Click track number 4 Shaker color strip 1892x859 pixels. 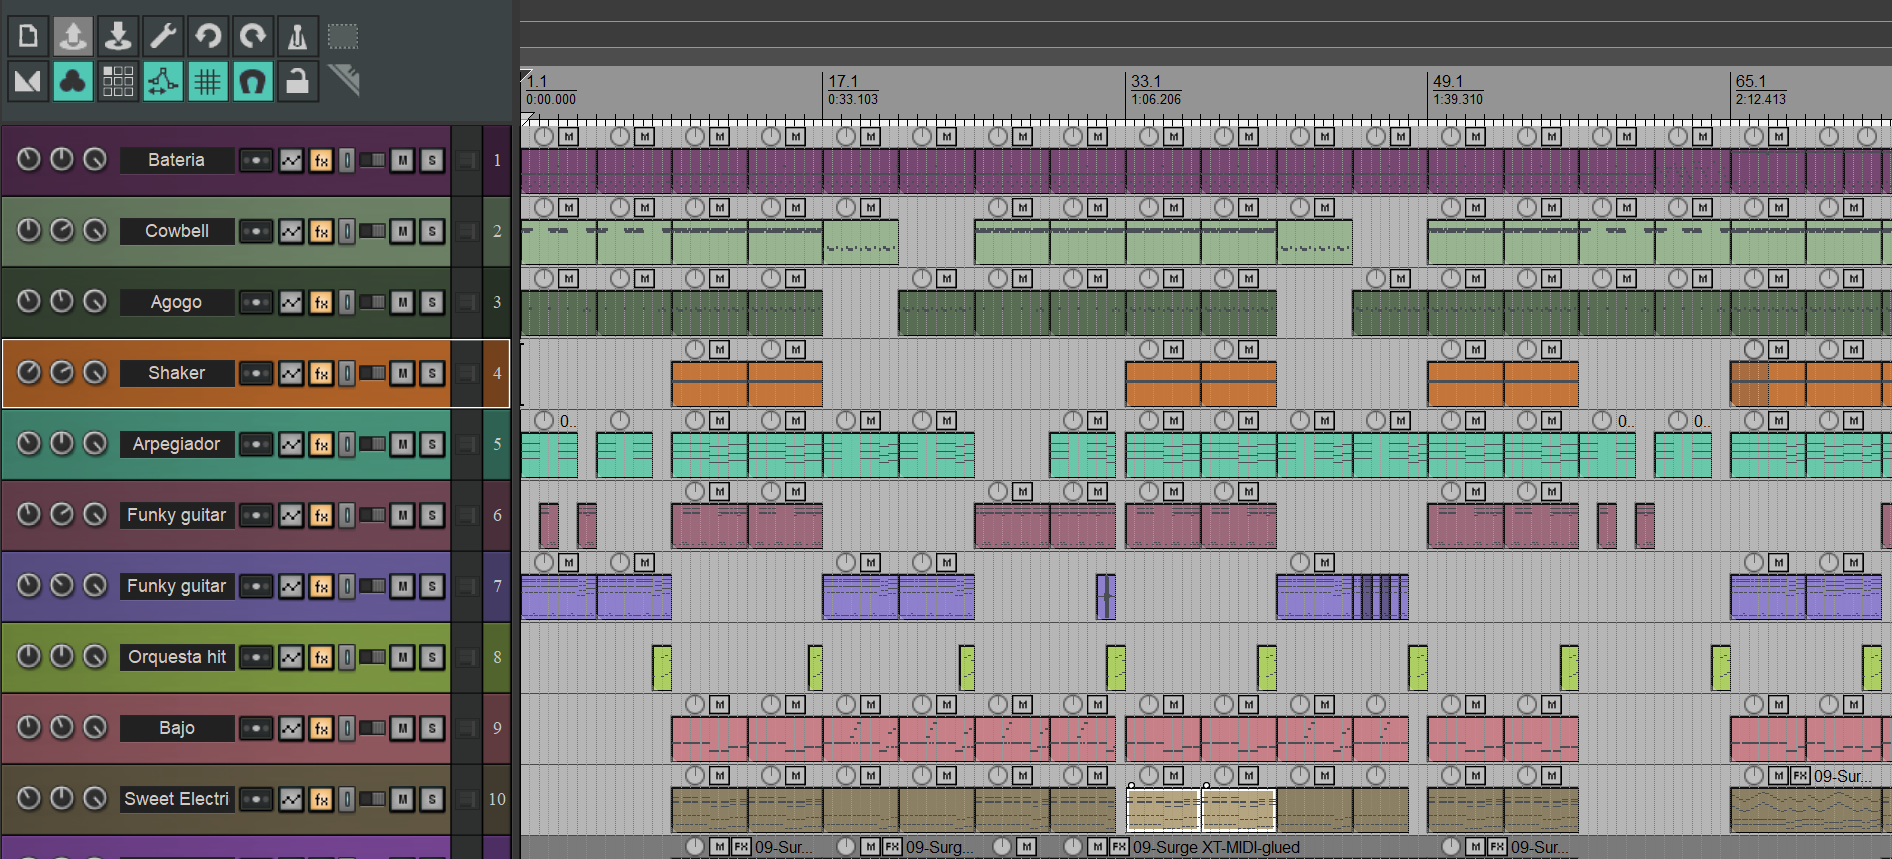tap(497, 373)
